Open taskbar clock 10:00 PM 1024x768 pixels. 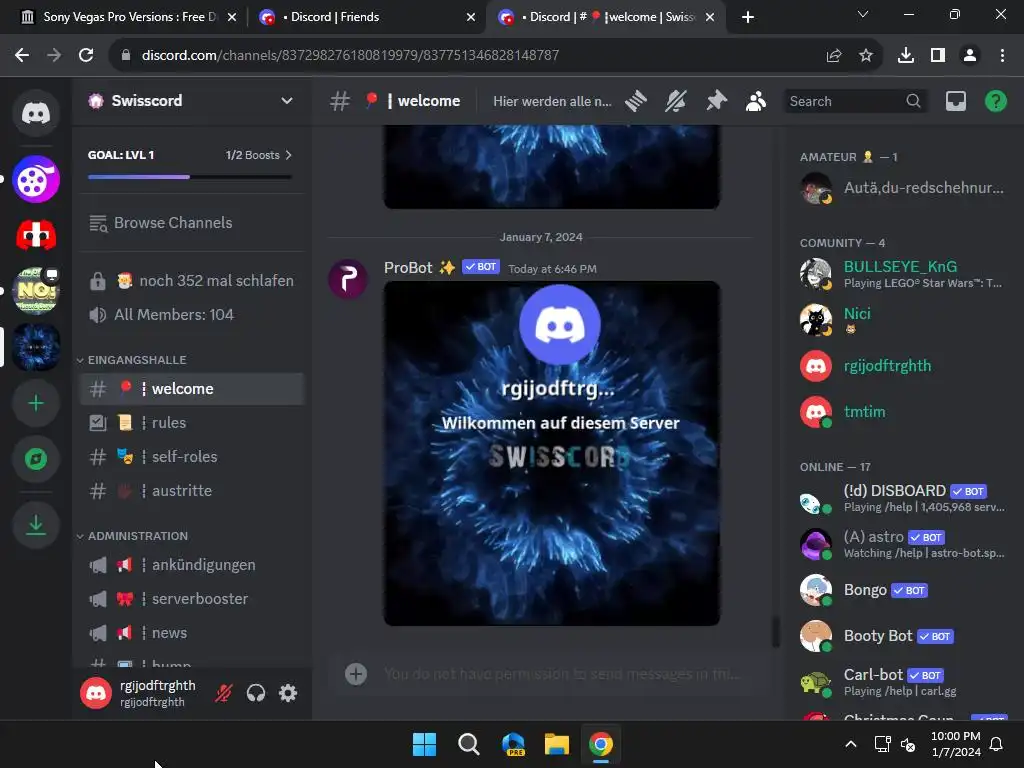click(x=955, y=744)
